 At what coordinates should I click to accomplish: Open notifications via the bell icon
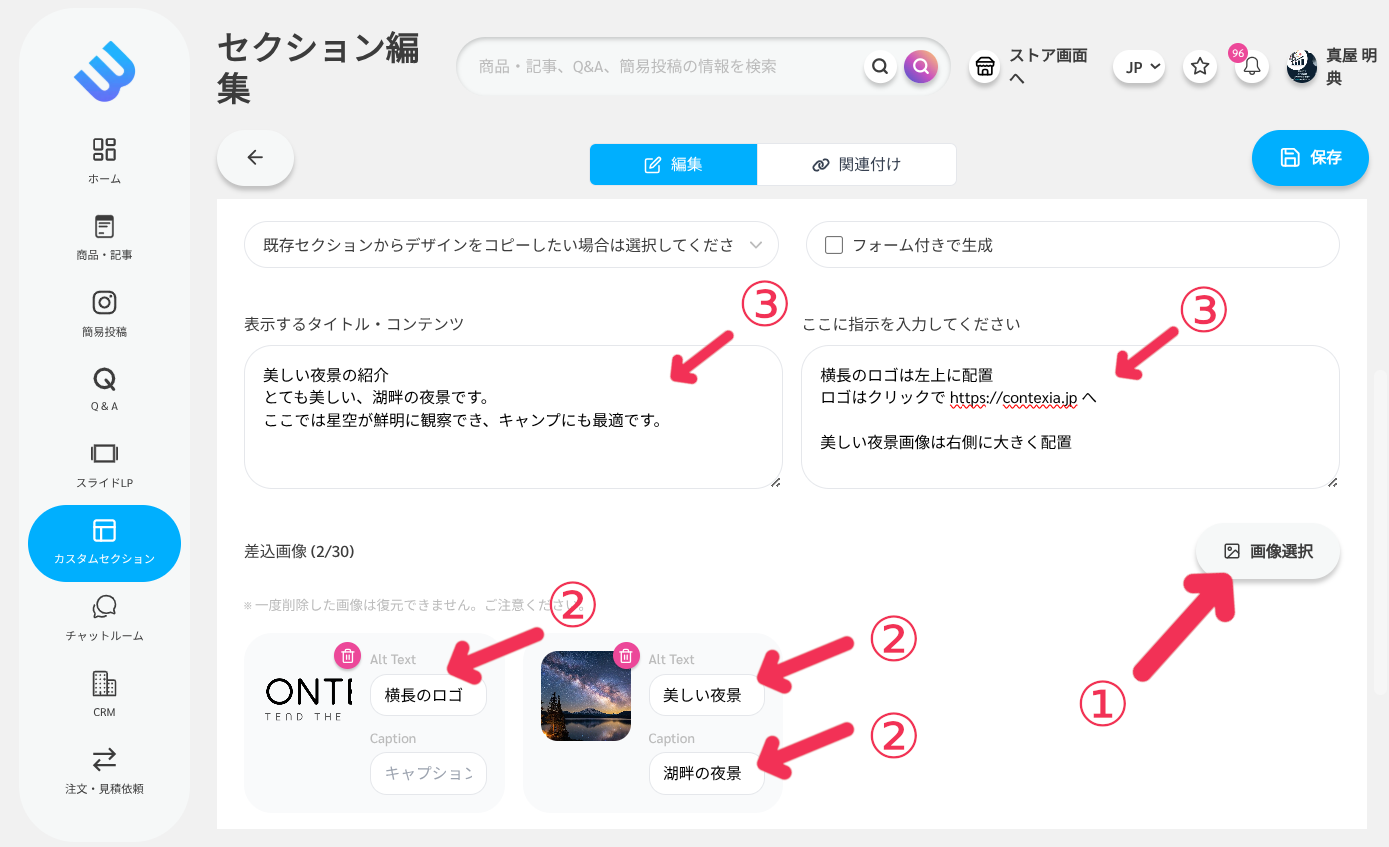1249,65
